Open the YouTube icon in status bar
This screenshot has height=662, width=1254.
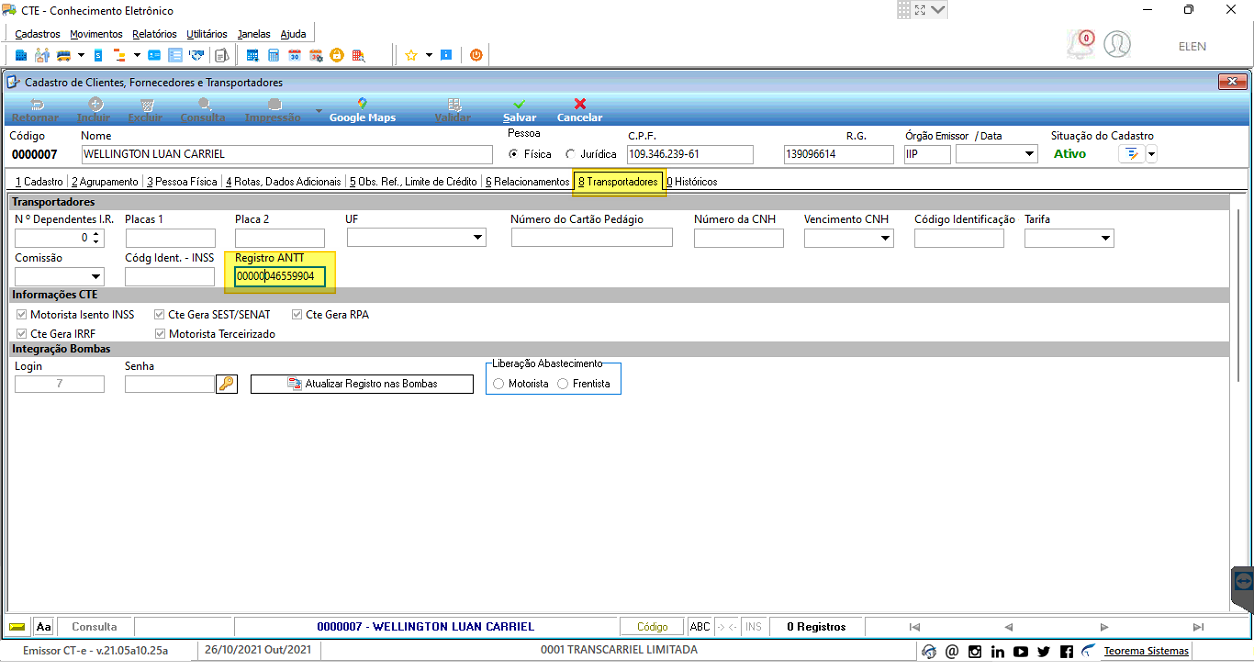coord(1020,651)
